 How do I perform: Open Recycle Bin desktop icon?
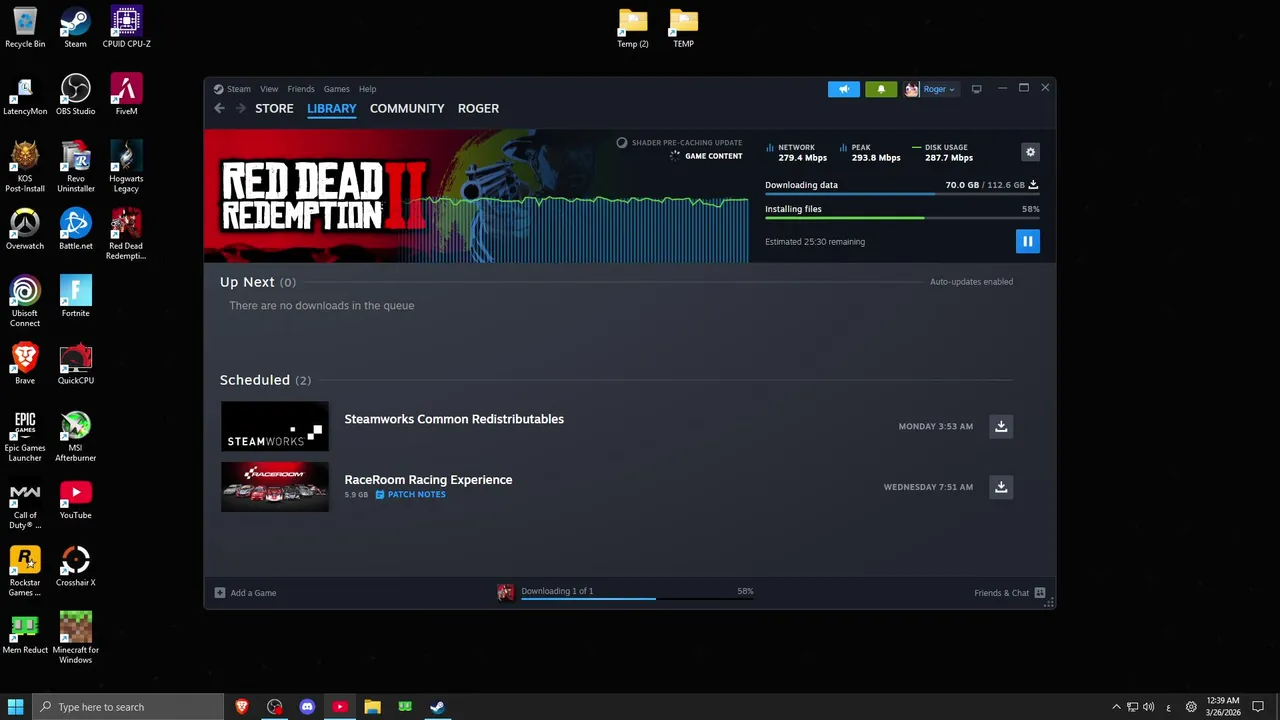coord(25,28)
